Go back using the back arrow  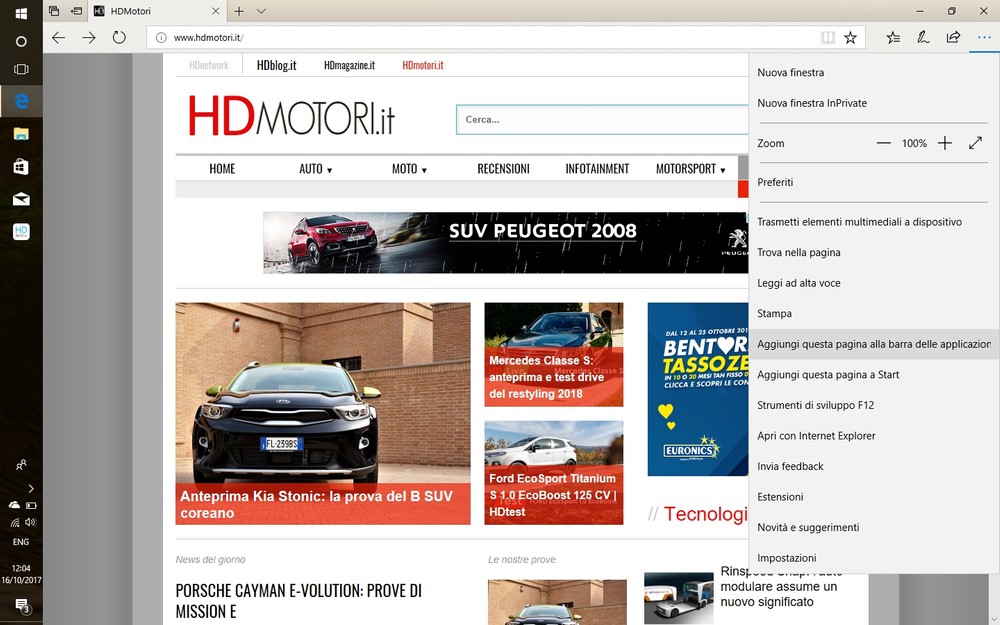pyautogui.click(x=58, y=38)
